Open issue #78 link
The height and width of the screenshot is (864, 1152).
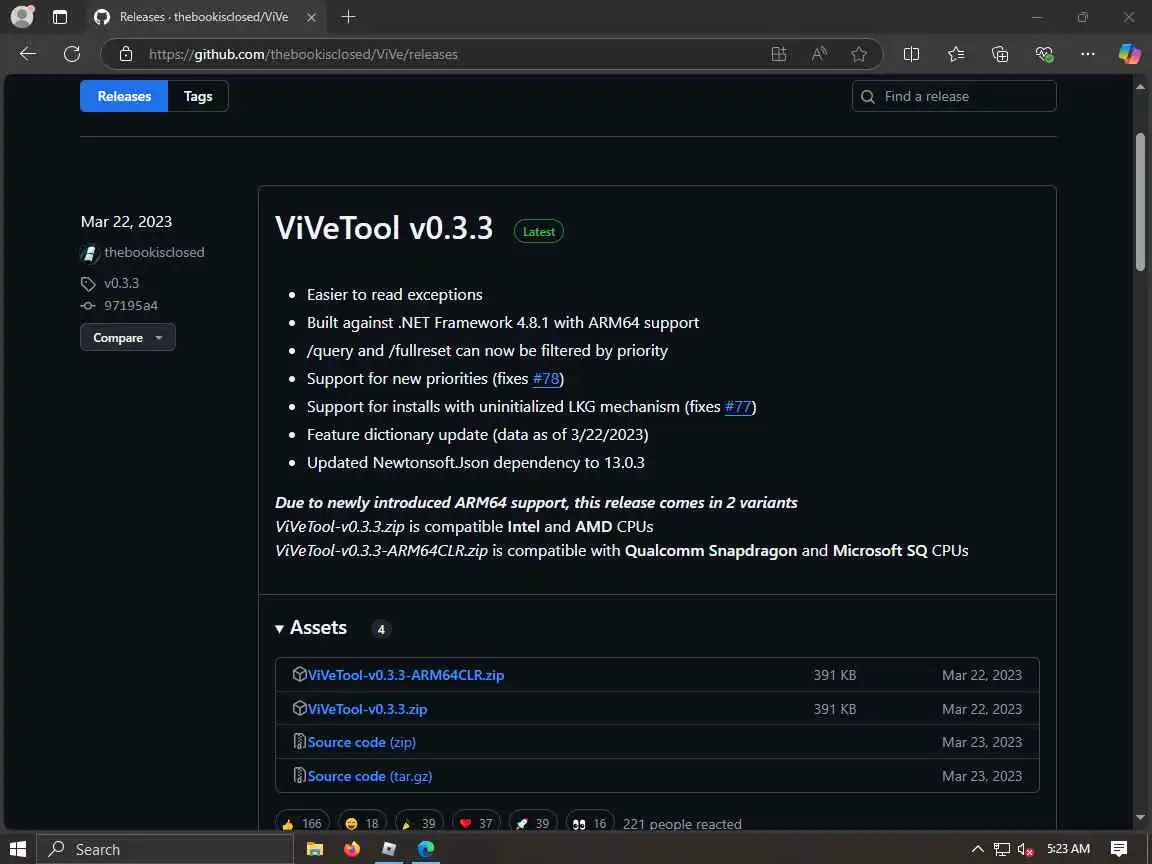(546, 378)
